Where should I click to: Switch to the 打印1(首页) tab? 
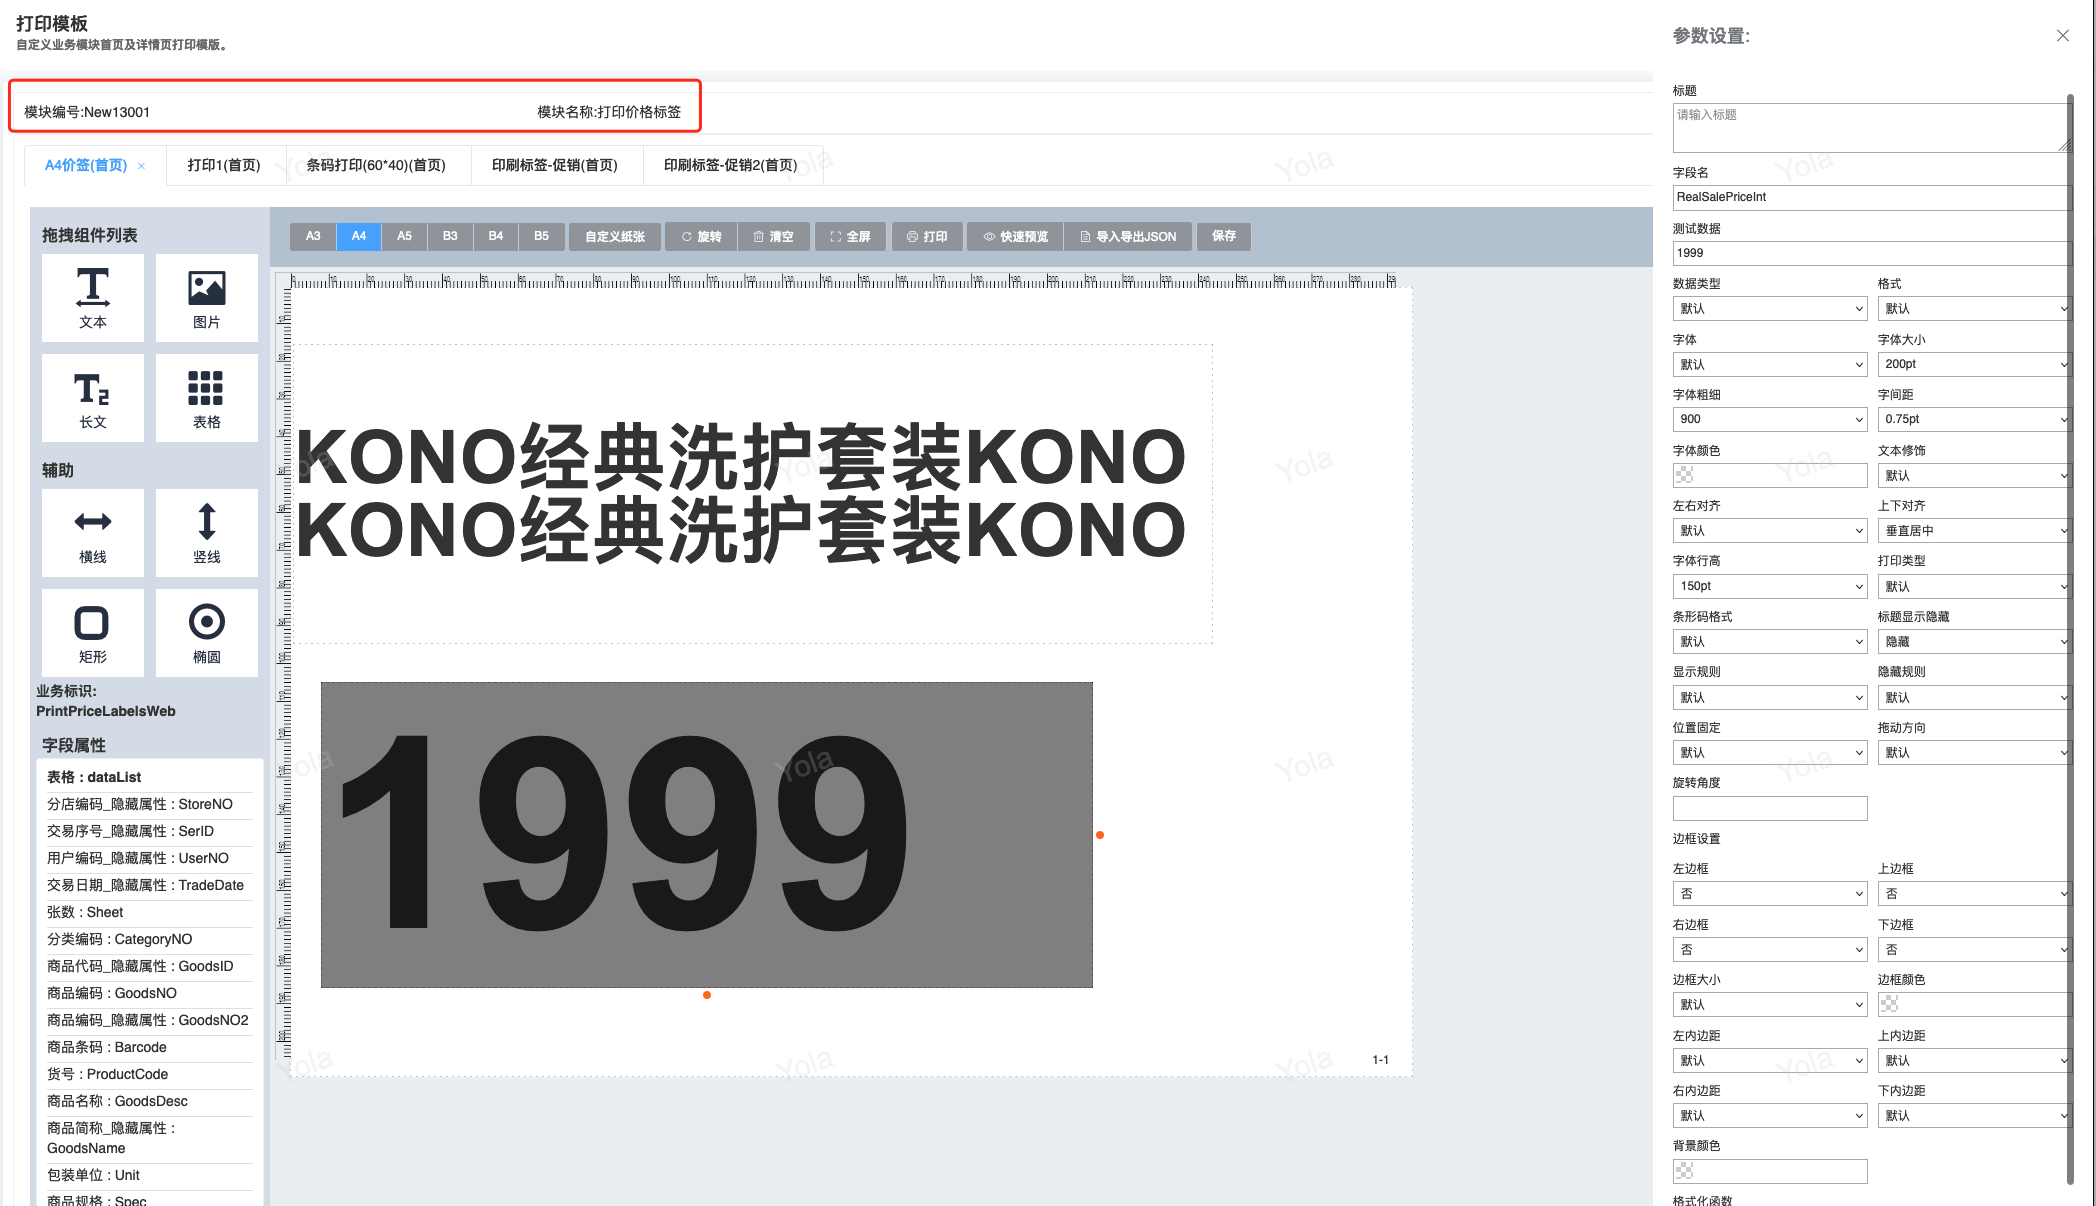[224, 165]
